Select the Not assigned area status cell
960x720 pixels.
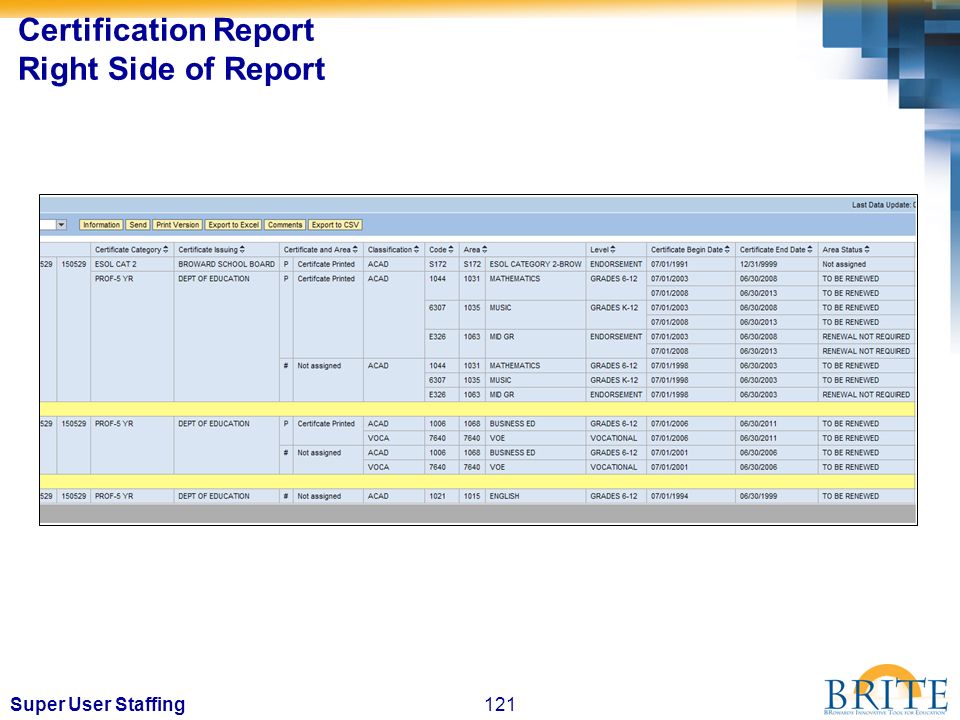pos(866,264)
